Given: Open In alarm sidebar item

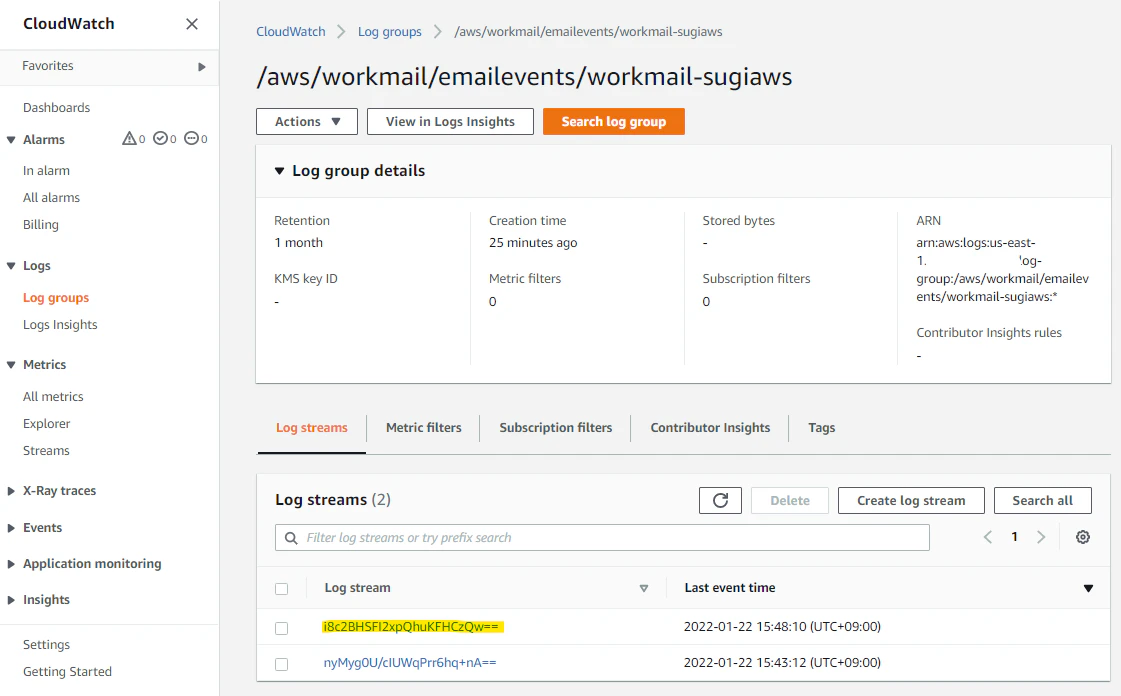Looking at the screenshot, I should (x=46, y=171).
